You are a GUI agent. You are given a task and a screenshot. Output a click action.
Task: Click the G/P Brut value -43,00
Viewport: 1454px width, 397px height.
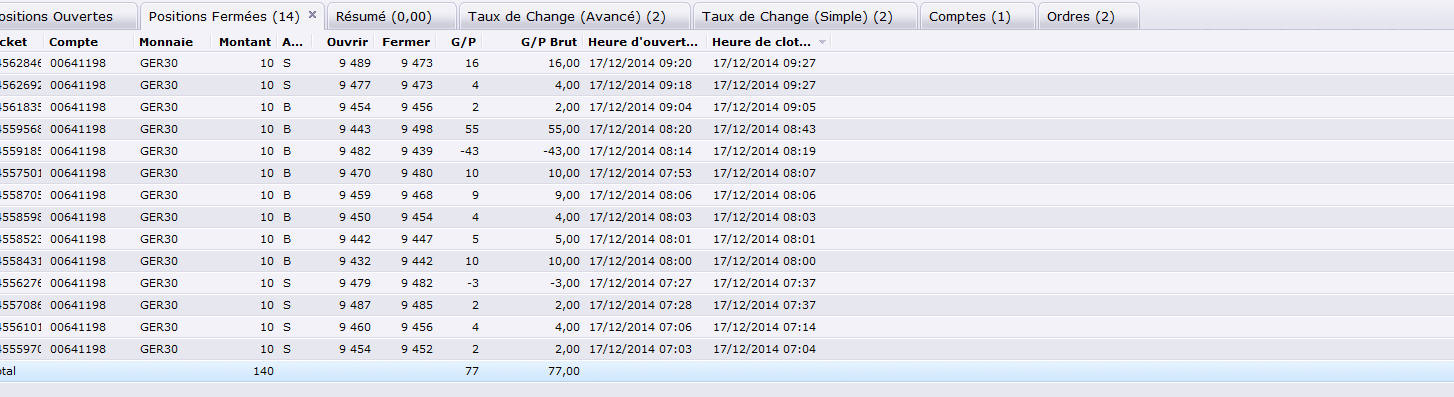tap(561, 151)
